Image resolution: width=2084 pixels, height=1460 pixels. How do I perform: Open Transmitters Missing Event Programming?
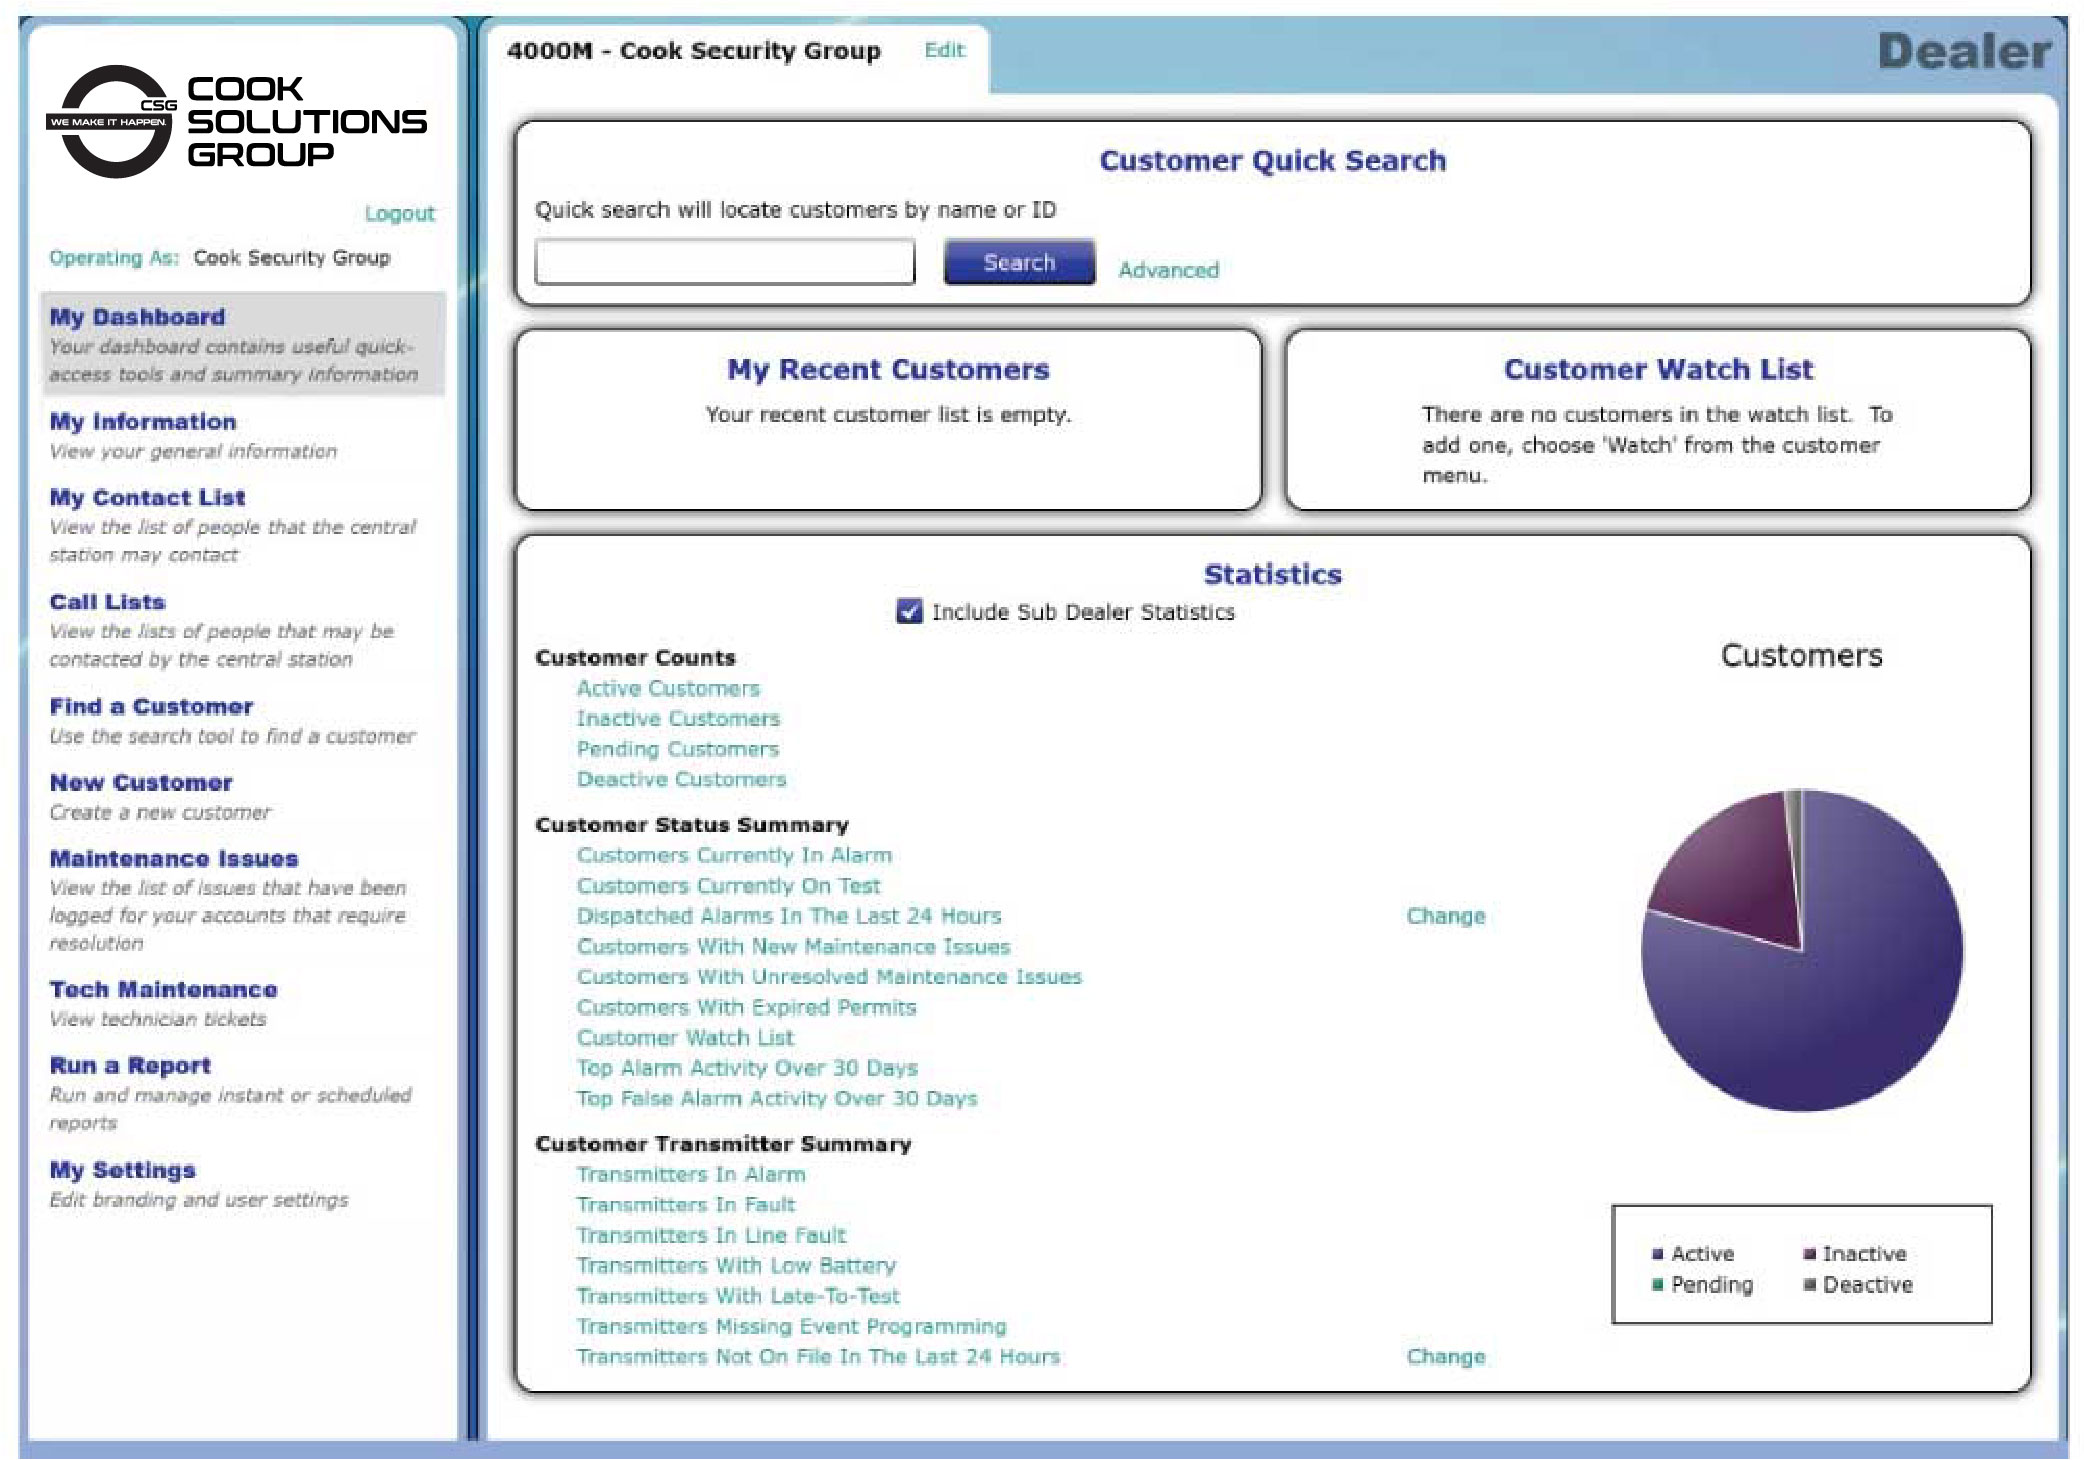(791, 1327)
